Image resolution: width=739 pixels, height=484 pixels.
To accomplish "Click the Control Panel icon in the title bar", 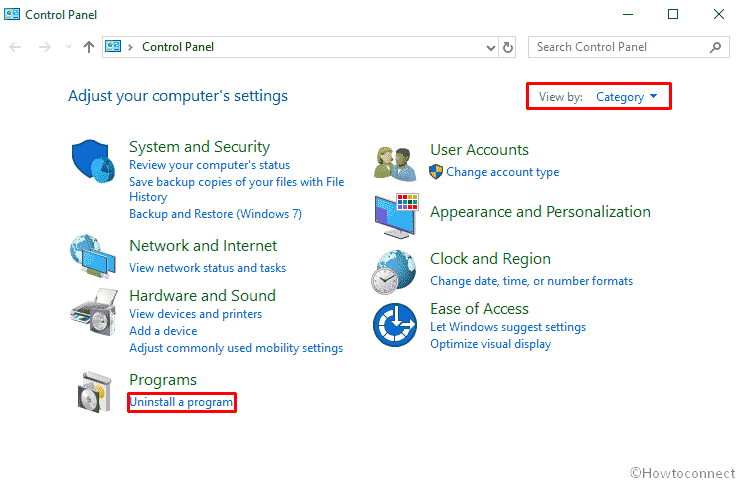I will (12, 14).
